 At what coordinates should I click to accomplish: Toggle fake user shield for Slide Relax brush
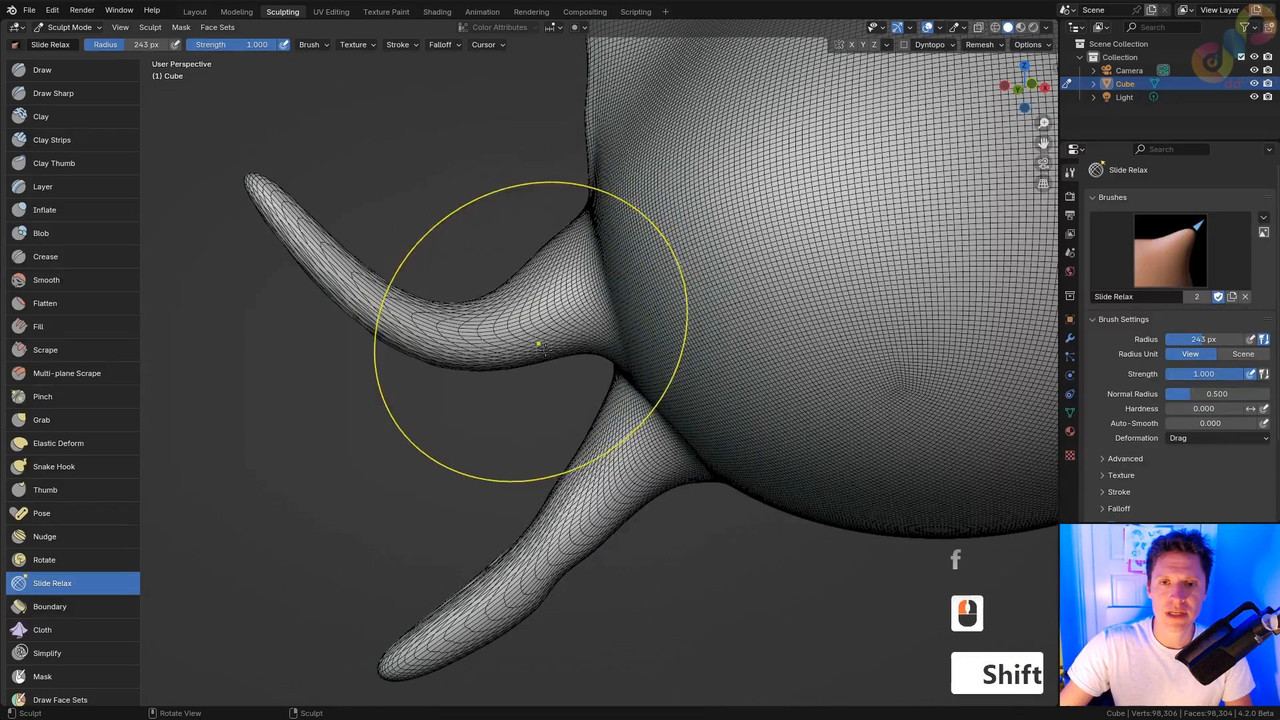click(1218, 297)
